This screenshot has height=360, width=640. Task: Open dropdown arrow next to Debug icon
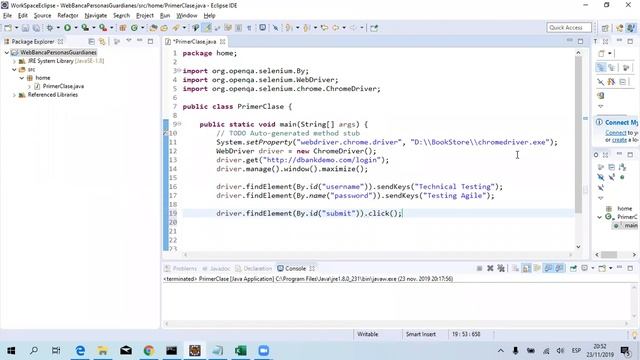click(x=58, y=28)
